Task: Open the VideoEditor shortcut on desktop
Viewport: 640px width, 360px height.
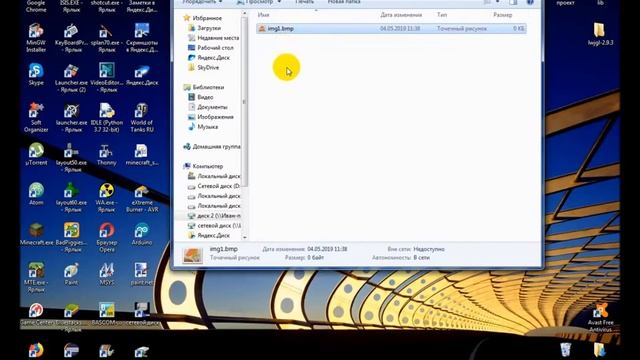Action: [107, 78]
